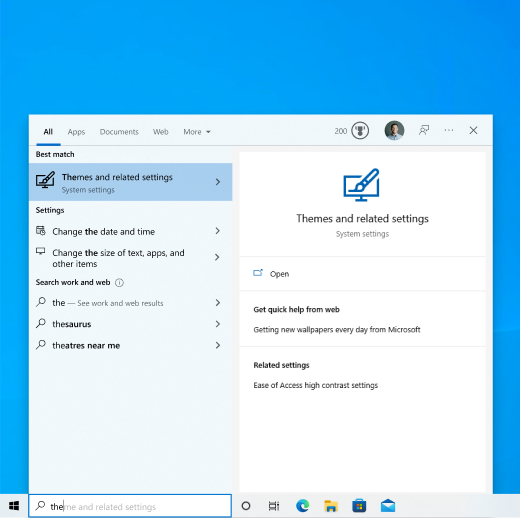Screen dimensions: 520x518
Task: Click the calendar icon beside Change the date and time
Action: tap(41, 231)
